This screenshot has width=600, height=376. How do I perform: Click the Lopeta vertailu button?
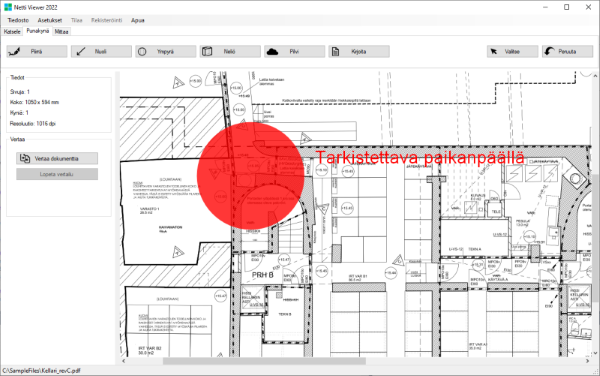[x=57, y=174]
